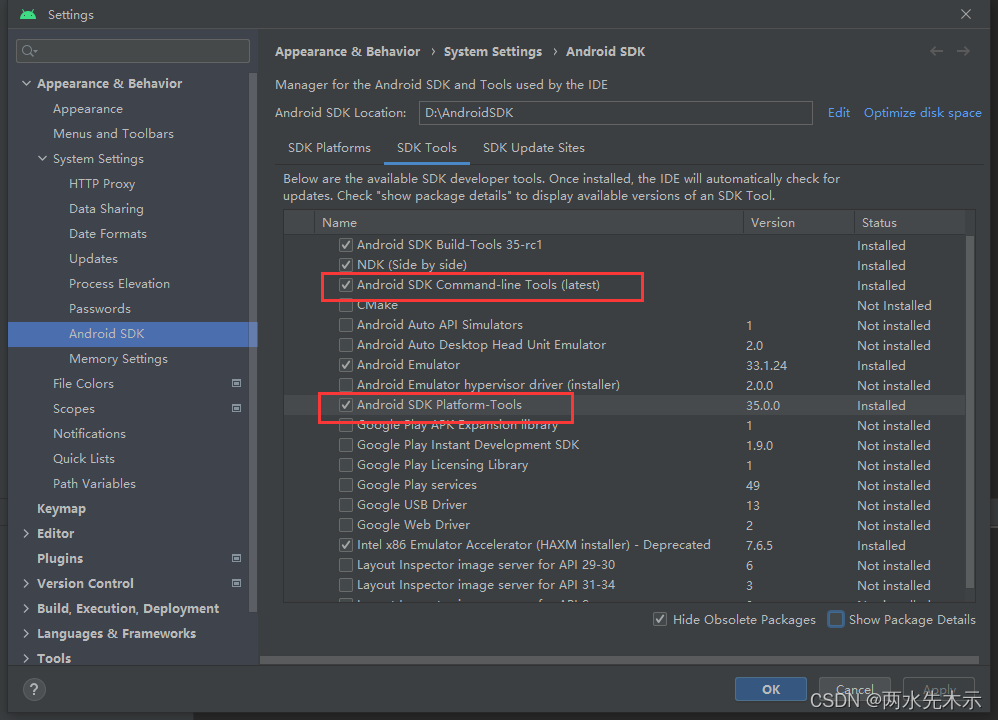
Task: Disable Hide Obsolete Packages
Action: (660, 619)
